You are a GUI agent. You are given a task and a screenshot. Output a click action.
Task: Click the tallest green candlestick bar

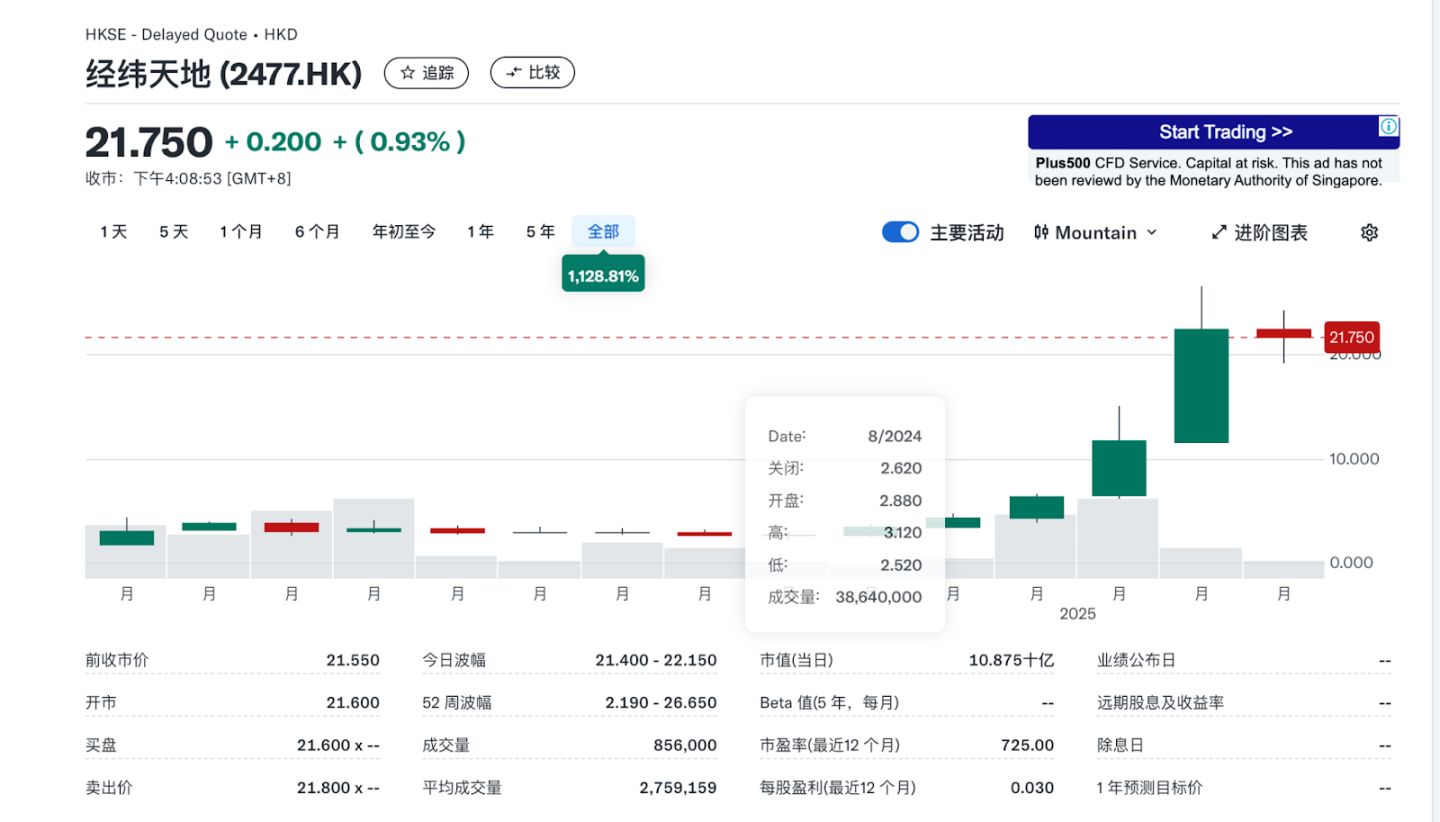pyautogui.click(x=1201, y=385)
